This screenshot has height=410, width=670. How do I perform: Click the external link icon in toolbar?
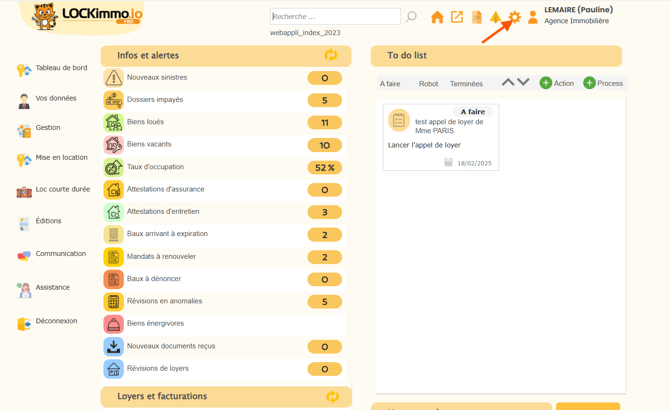[457, 17]
